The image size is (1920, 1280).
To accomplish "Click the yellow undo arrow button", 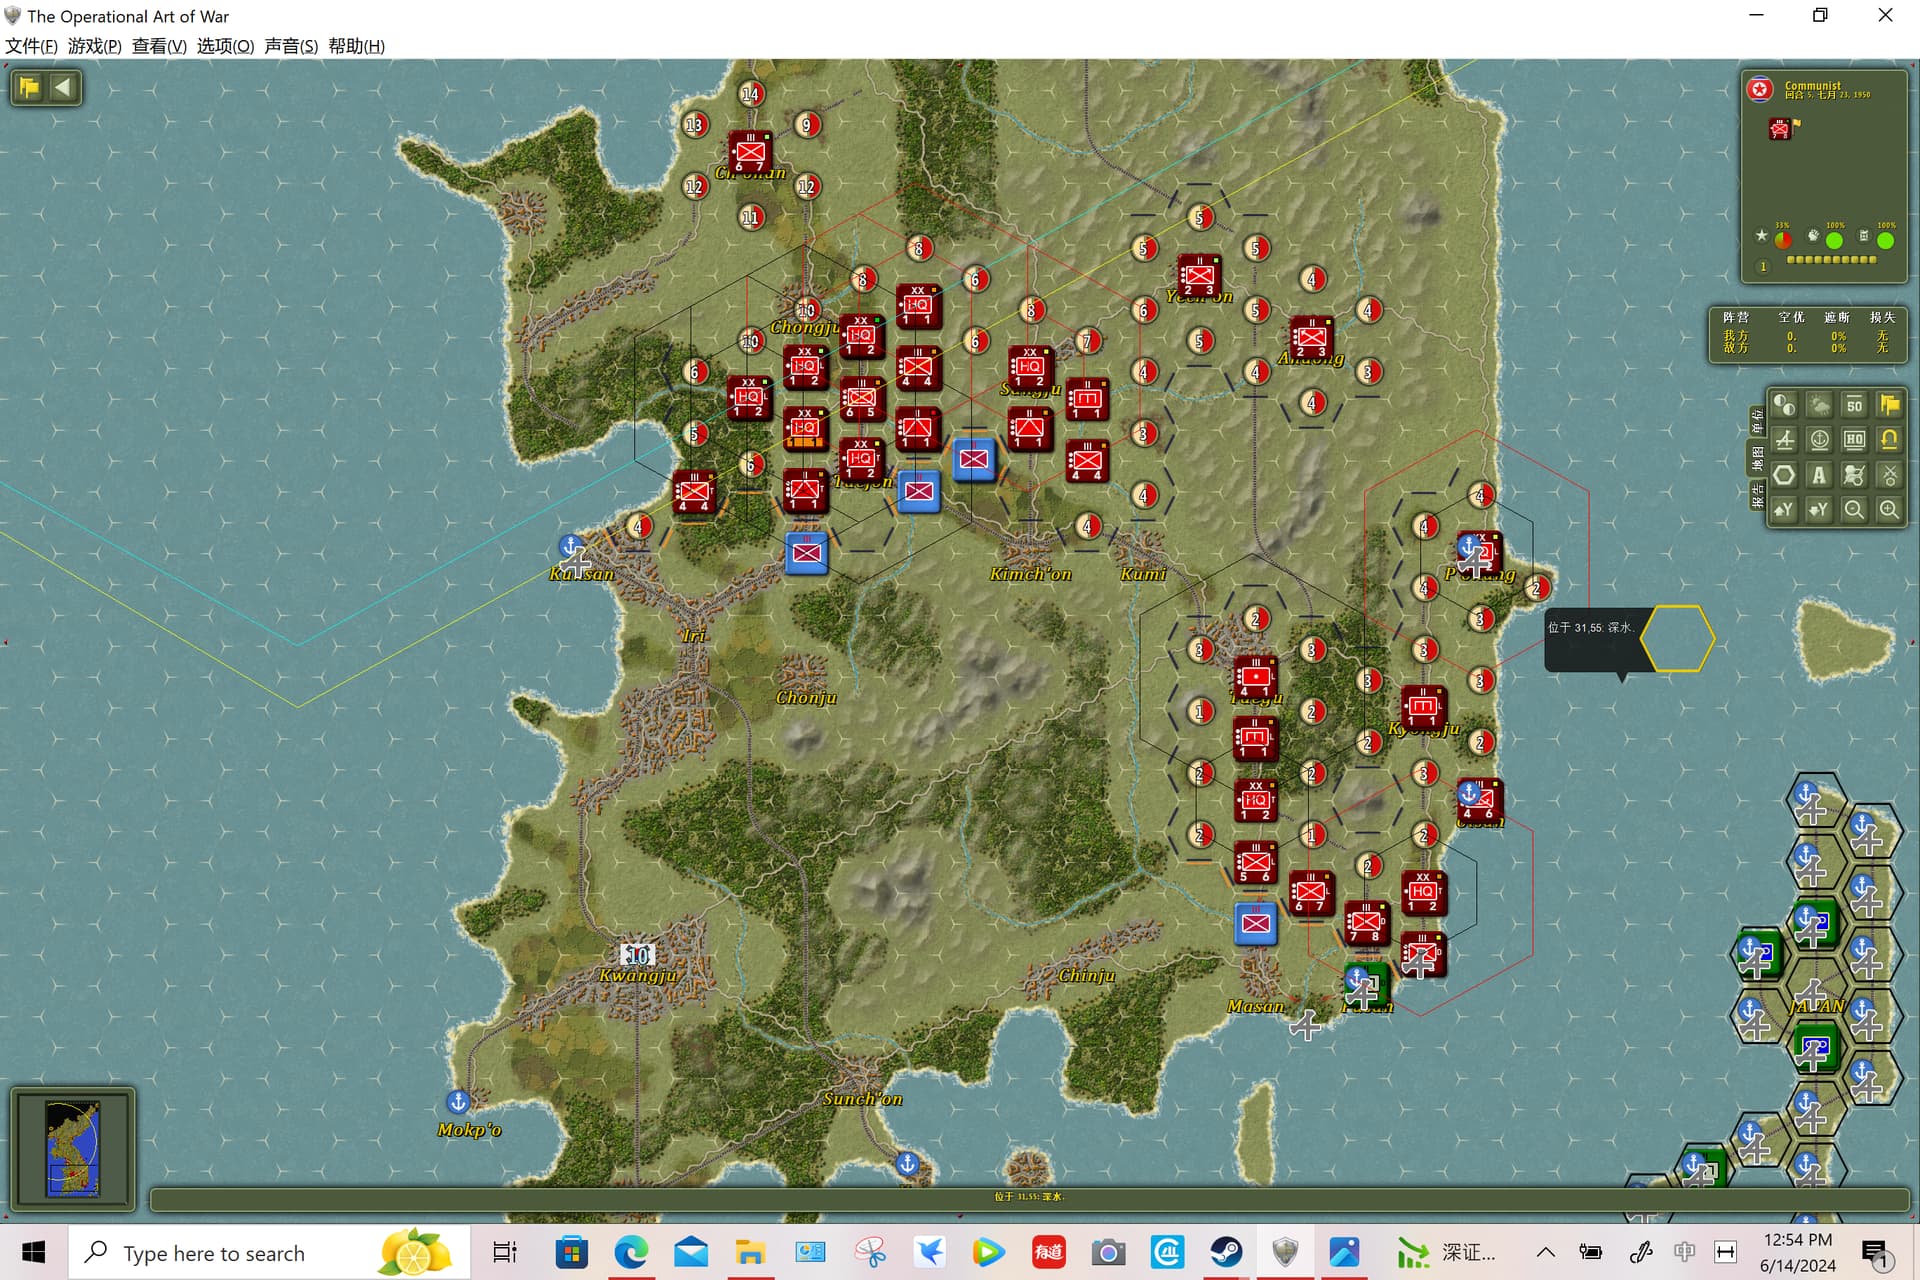I will tap(1889, 440).
